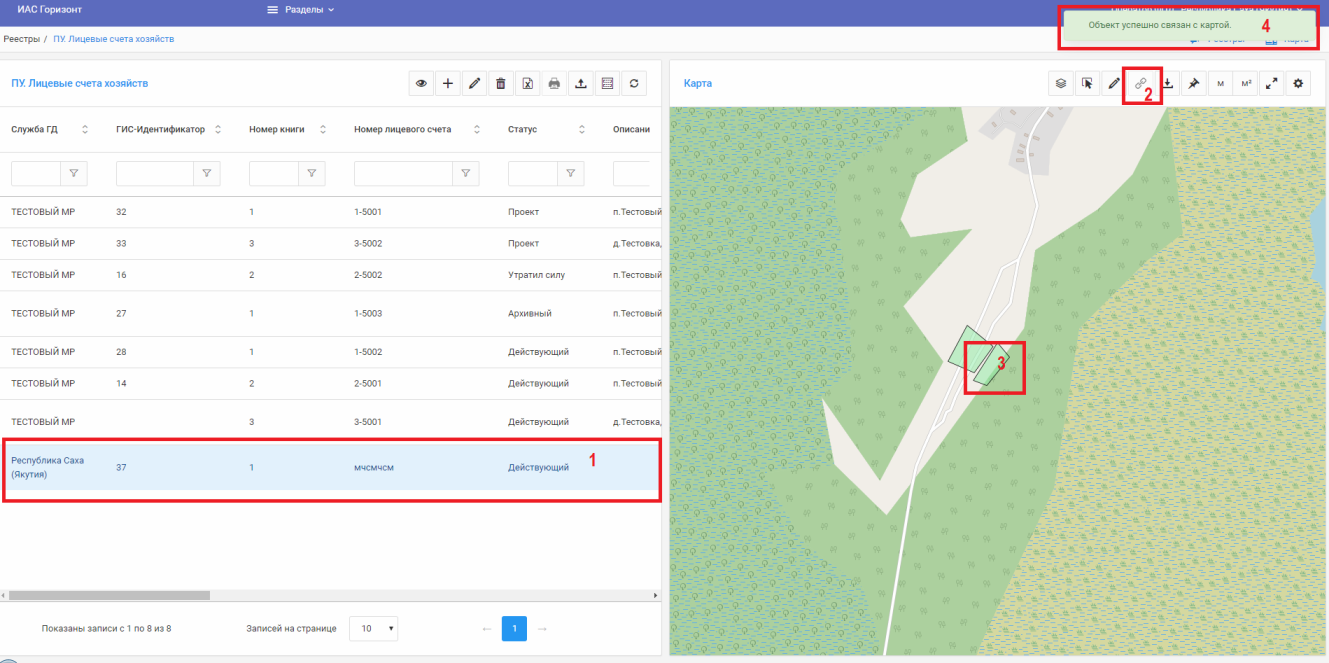
Task: Click the eye view record icon
Action: (421, 84)
